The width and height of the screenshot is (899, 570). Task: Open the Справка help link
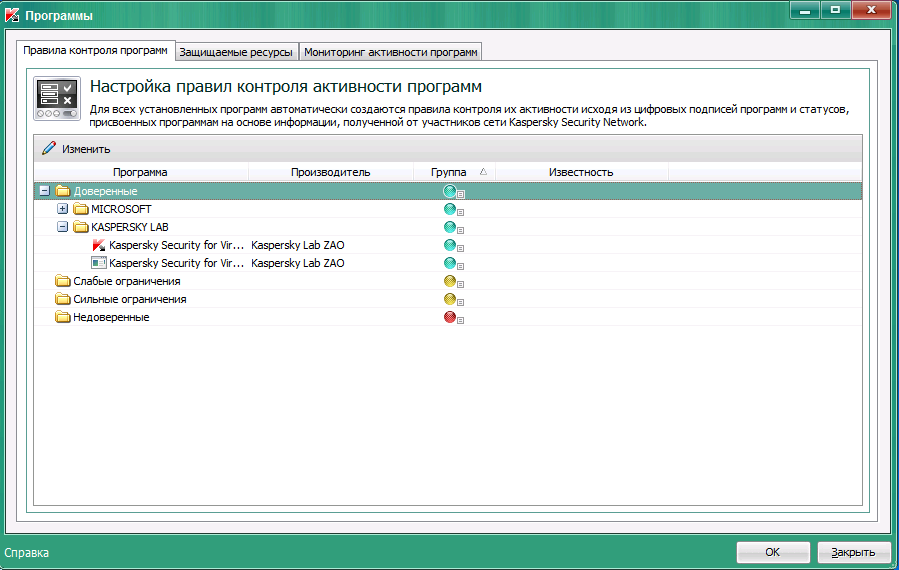pyautogui.click(x=26, y=552)
